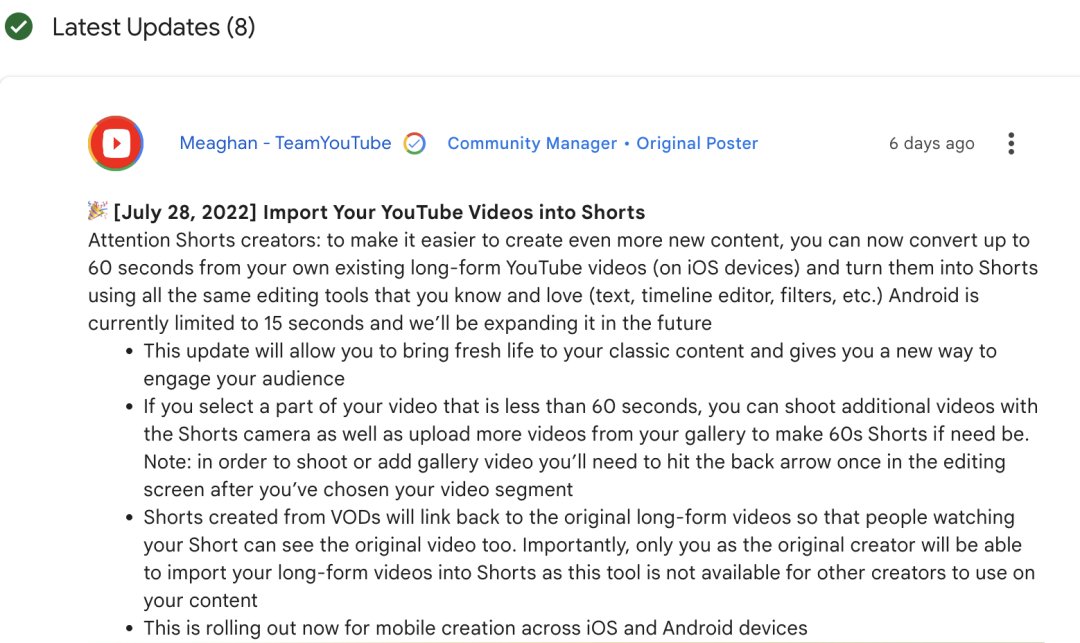Screen dimensions: 1080x643
Task: Click the verified badge next to TeamYouTube
Action: pos(415,144)
